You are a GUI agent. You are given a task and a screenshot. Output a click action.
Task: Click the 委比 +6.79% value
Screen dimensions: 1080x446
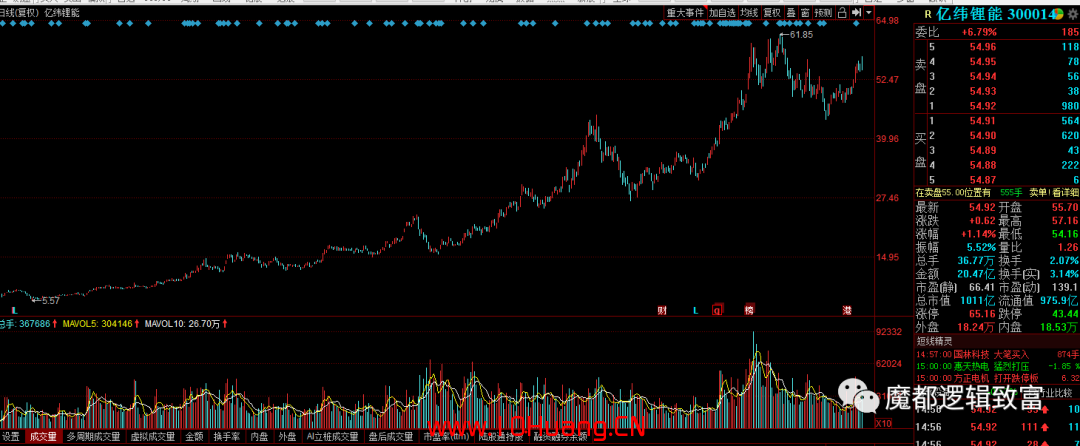[x=977, y=32]
